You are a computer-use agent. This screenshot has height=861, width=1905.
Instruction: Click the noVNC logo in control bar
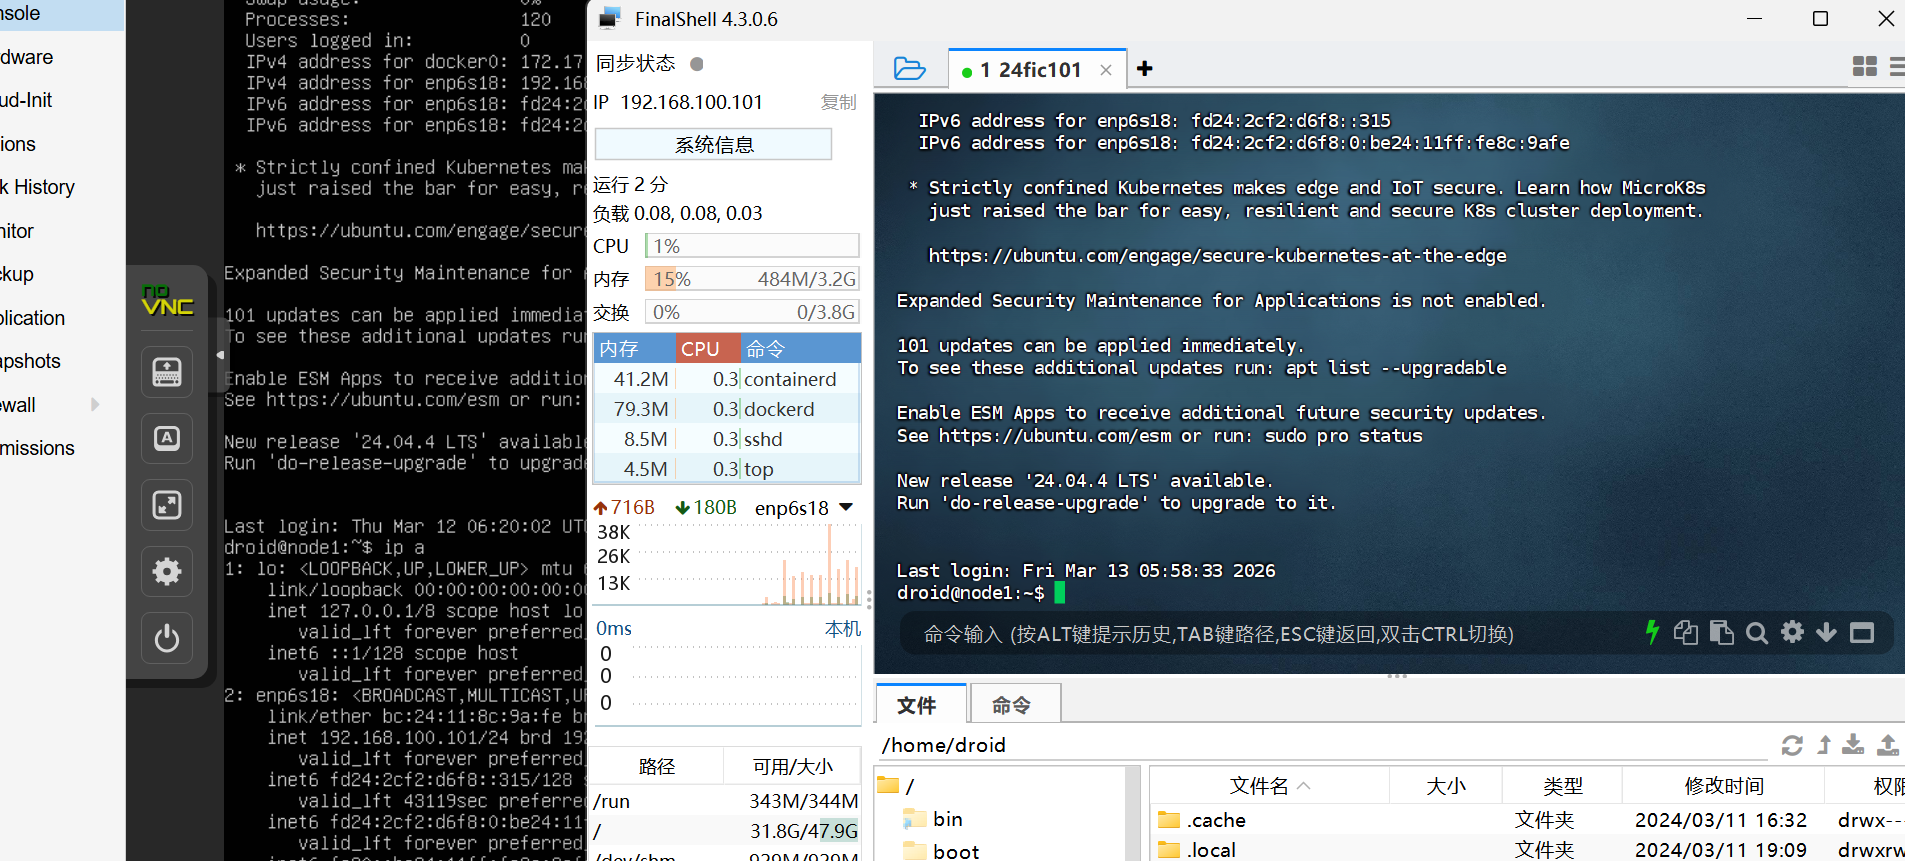167,301
